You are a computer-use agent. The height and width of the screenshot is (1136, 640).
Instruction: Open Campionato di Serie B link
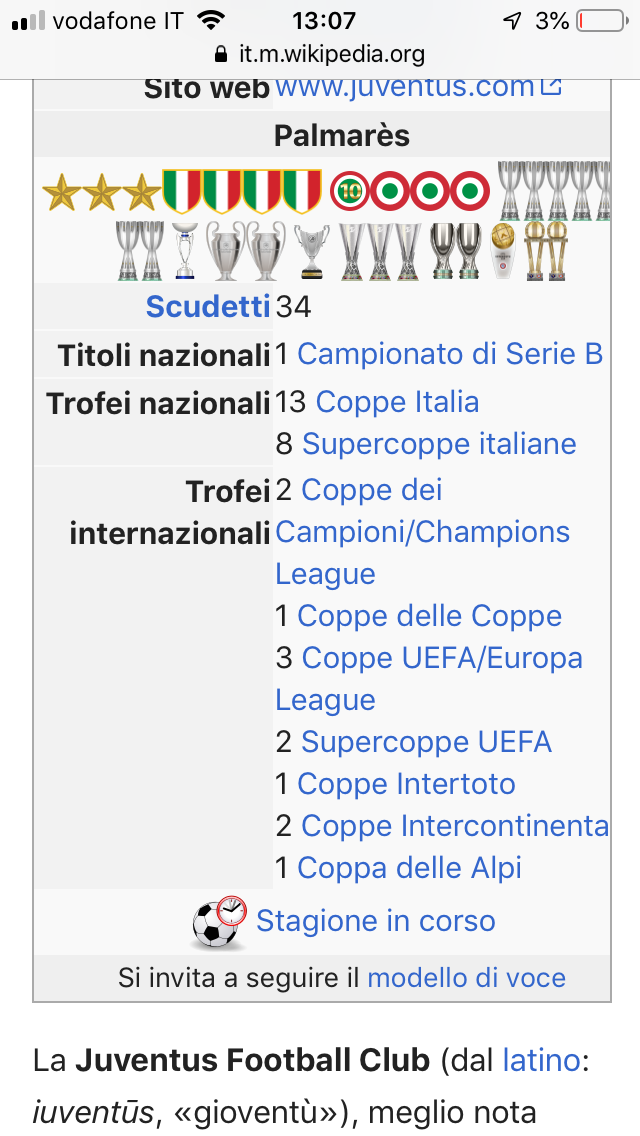pyautogui.click(x=450, y=354)
